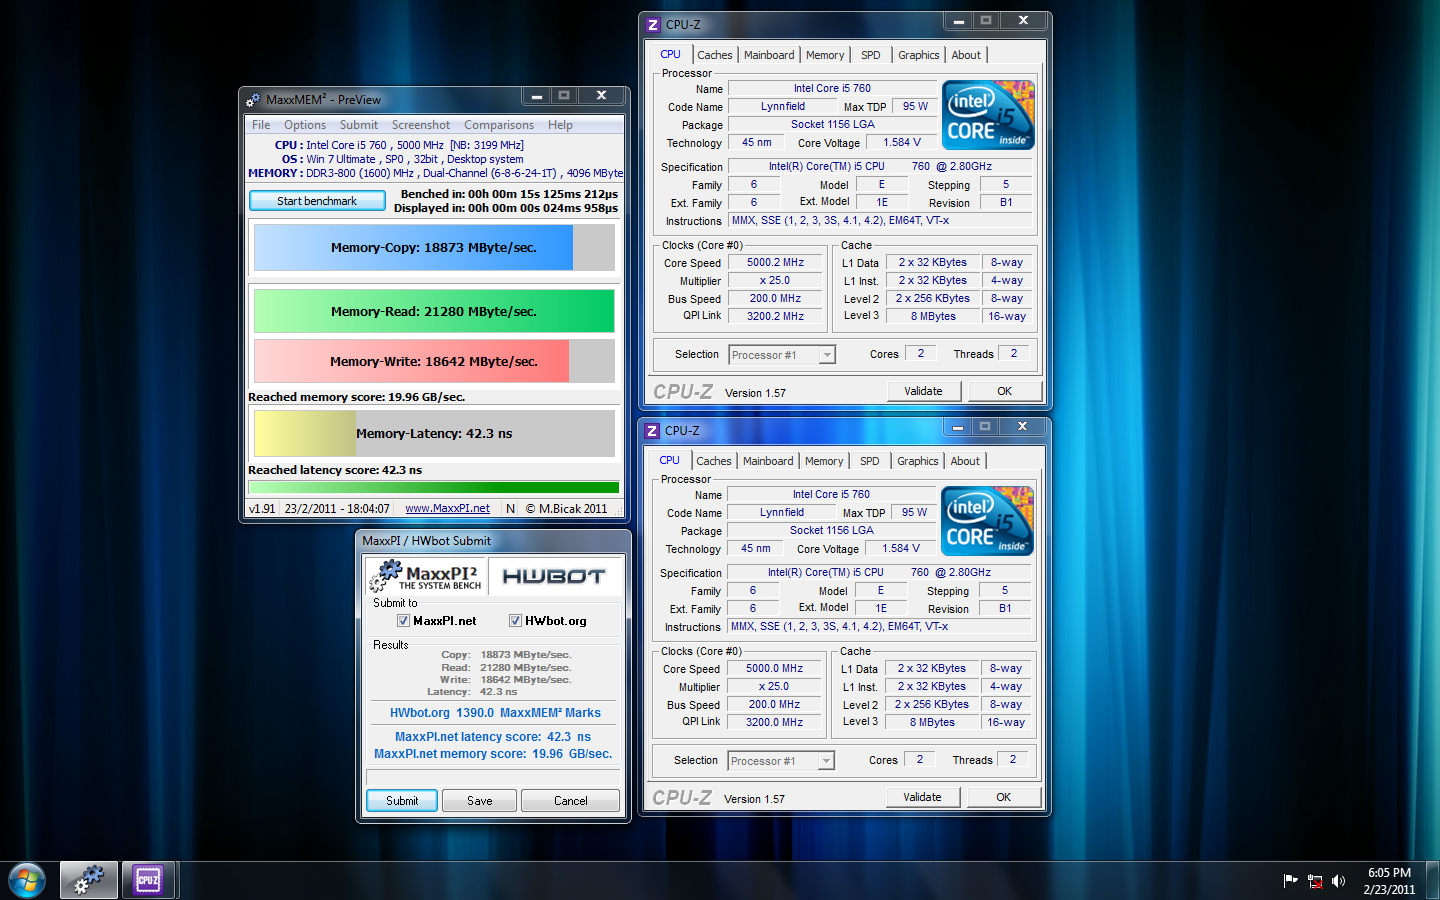Open Processor selection dropdown in lower CPU-Z
Image resolution: width=1440 pixels, height=900 pixels.
(781, 761)
